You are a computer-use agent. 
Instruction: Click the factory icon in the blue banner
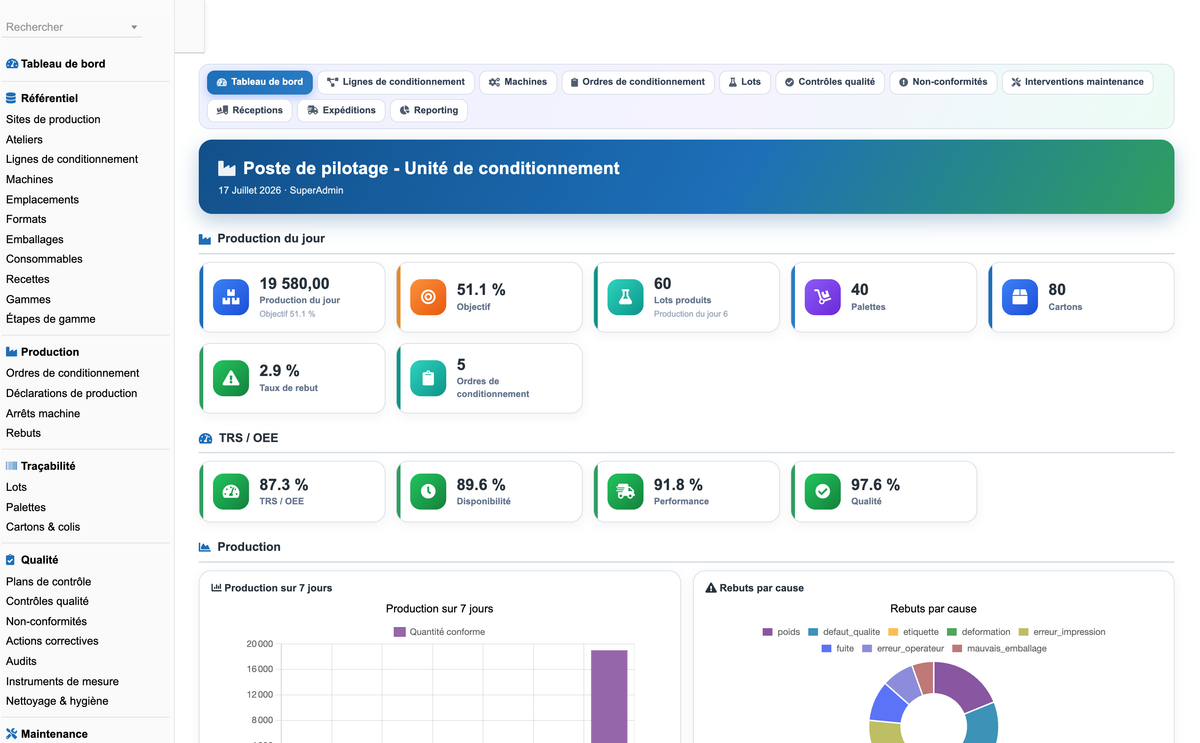click(227, 169)
